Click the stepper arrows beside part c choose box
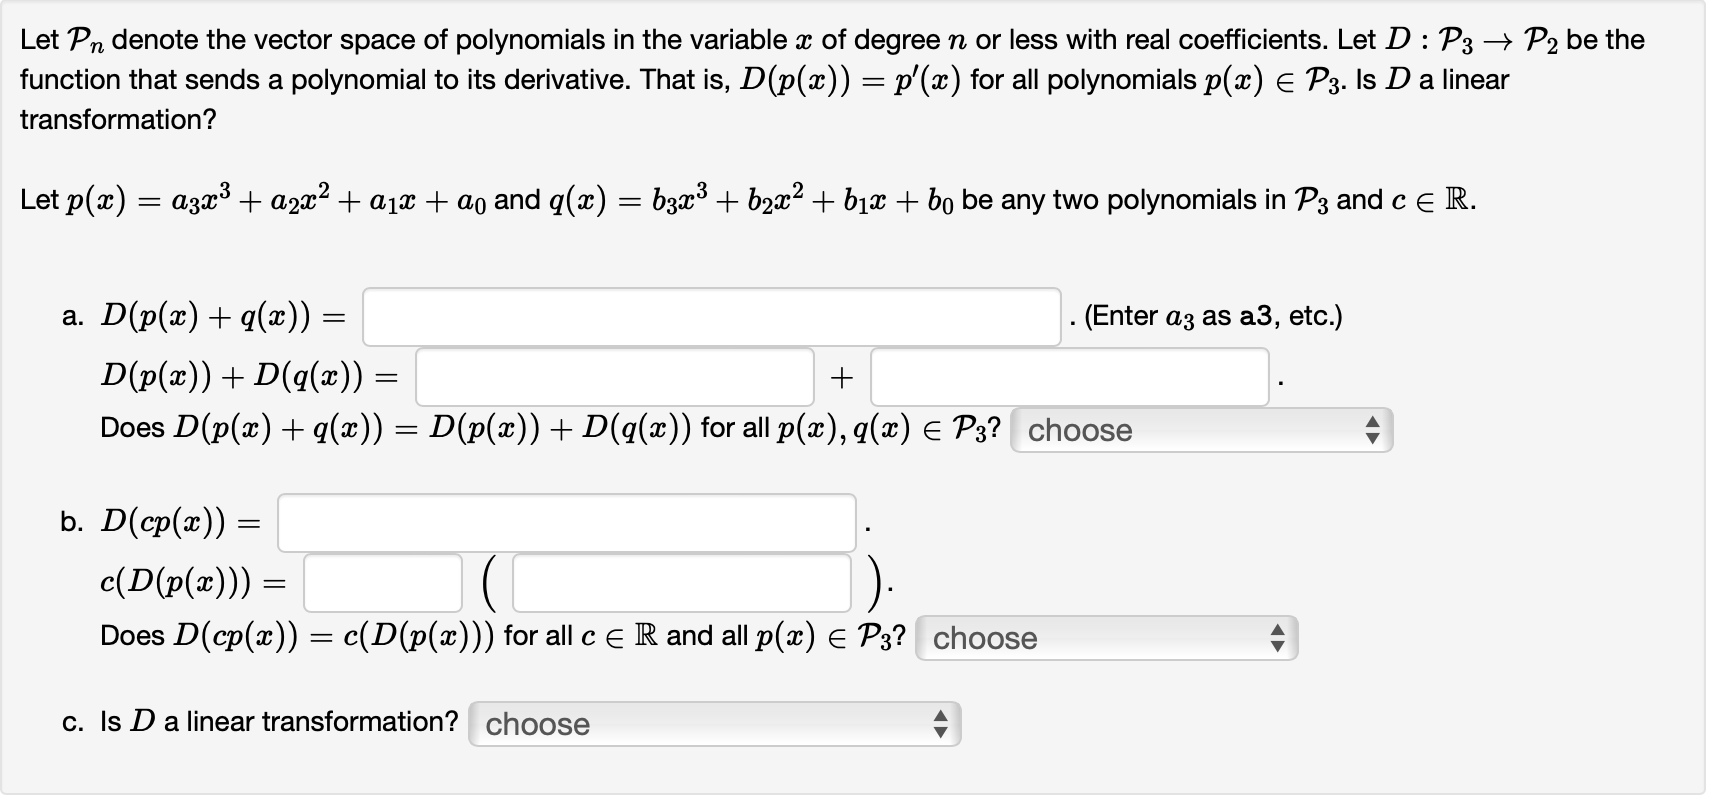The width and height of the screenshot is (1712, 798). pyautogui.click(x=941, y=724)
